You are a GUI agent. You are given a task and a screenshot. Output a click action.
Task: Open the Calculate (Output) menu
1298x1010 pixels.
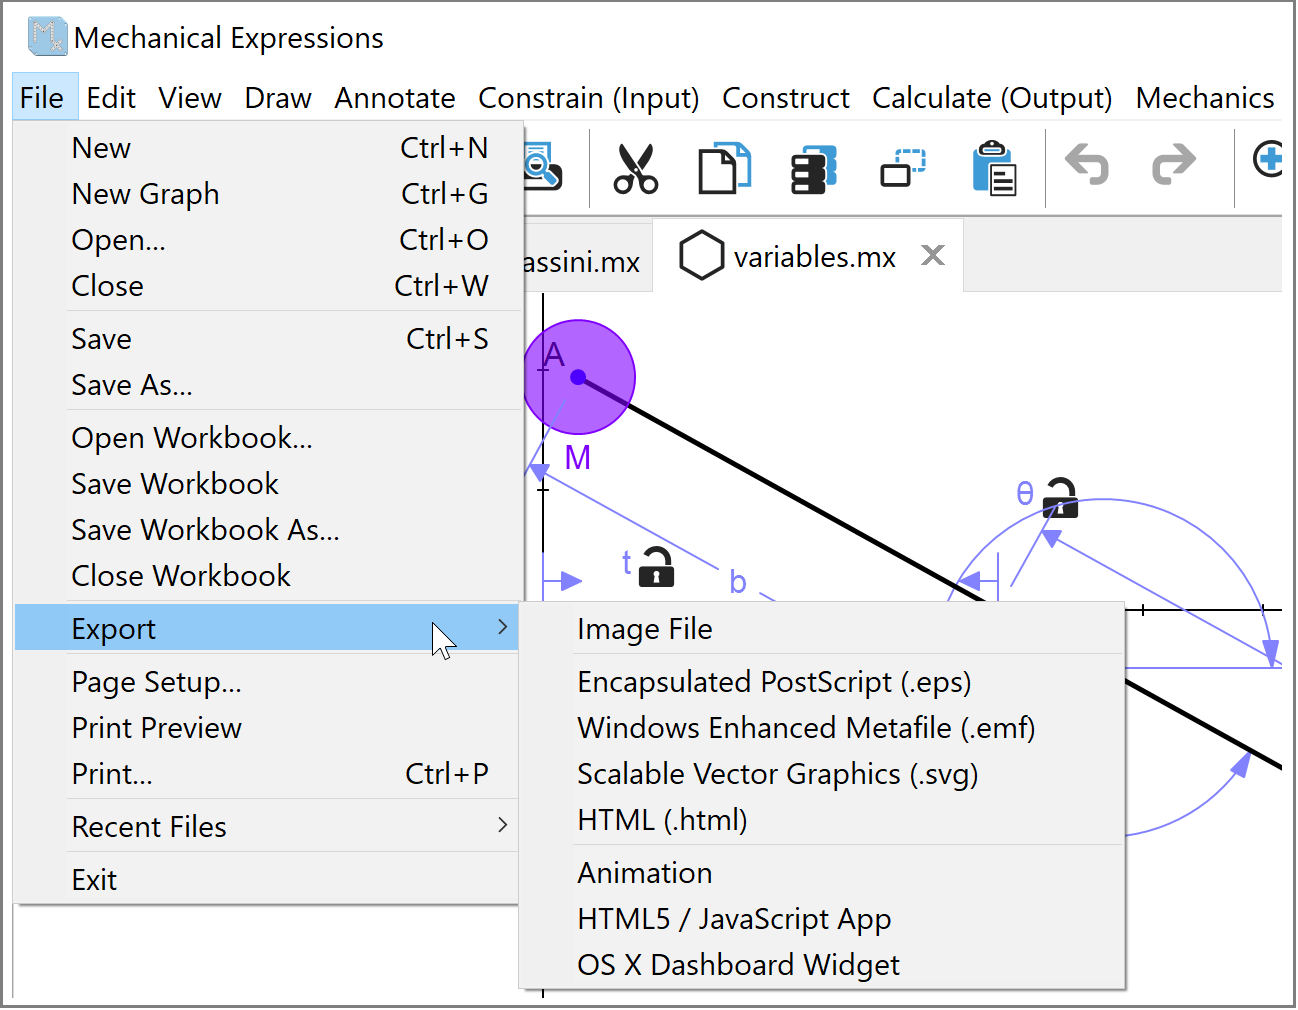[x=991, y=98]
